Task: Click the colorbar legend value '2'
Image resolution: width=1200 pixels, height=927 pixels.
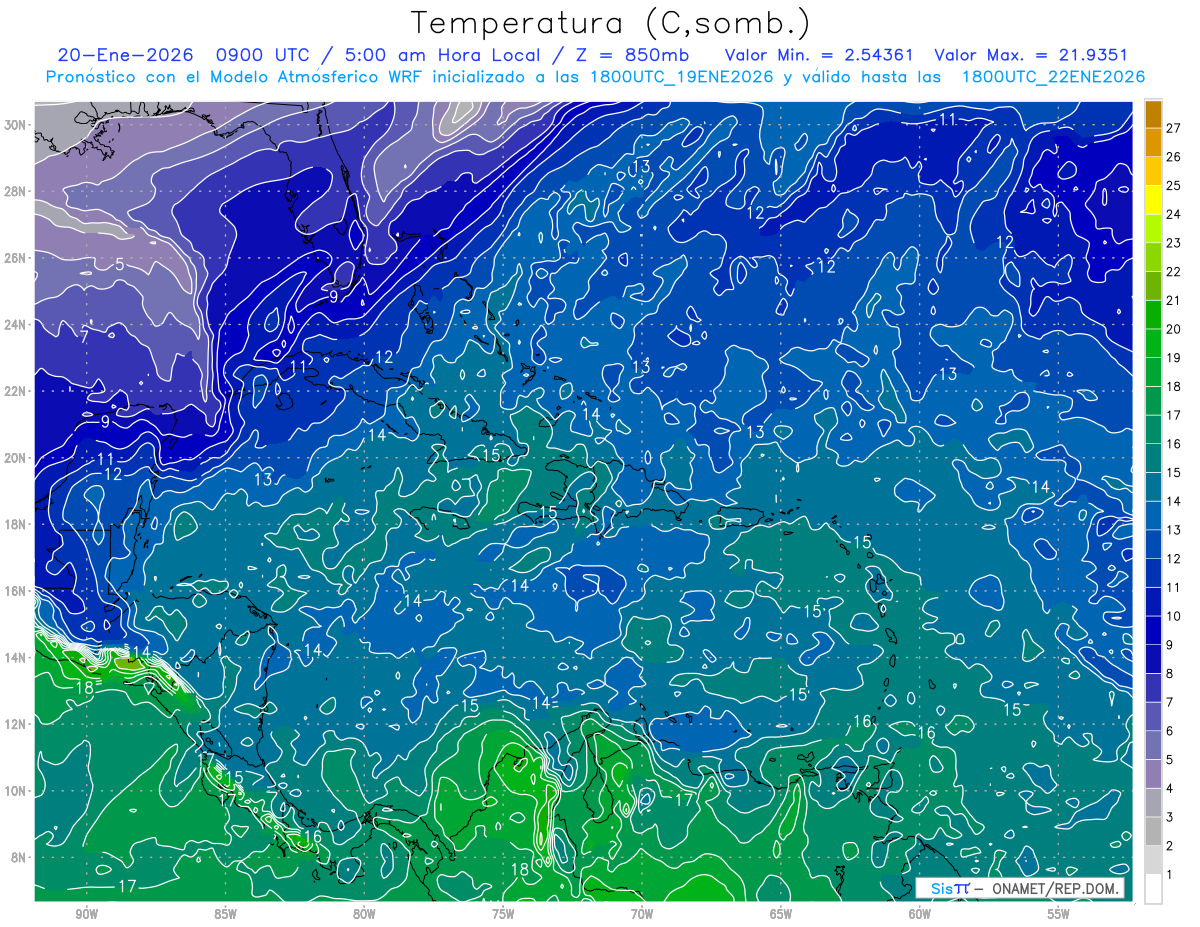Action: tap(1170, 846)
